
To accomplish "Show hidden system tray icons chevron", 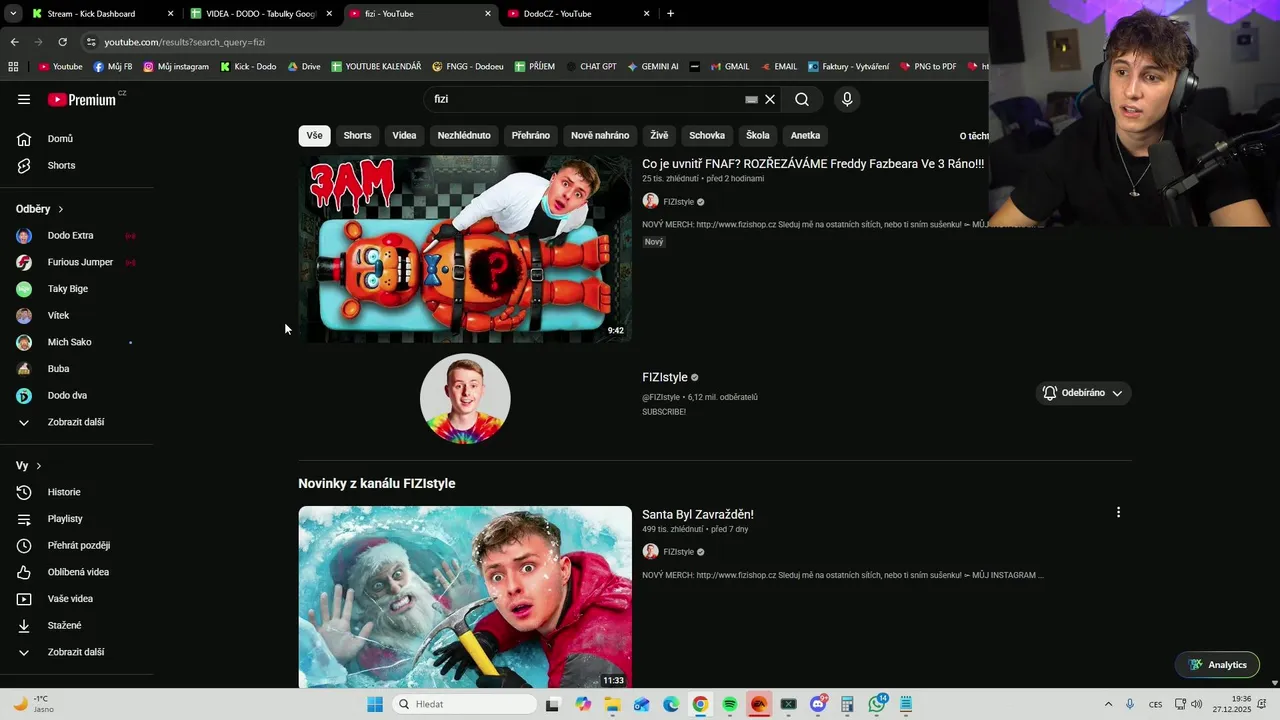I will tap(1107, 704).
